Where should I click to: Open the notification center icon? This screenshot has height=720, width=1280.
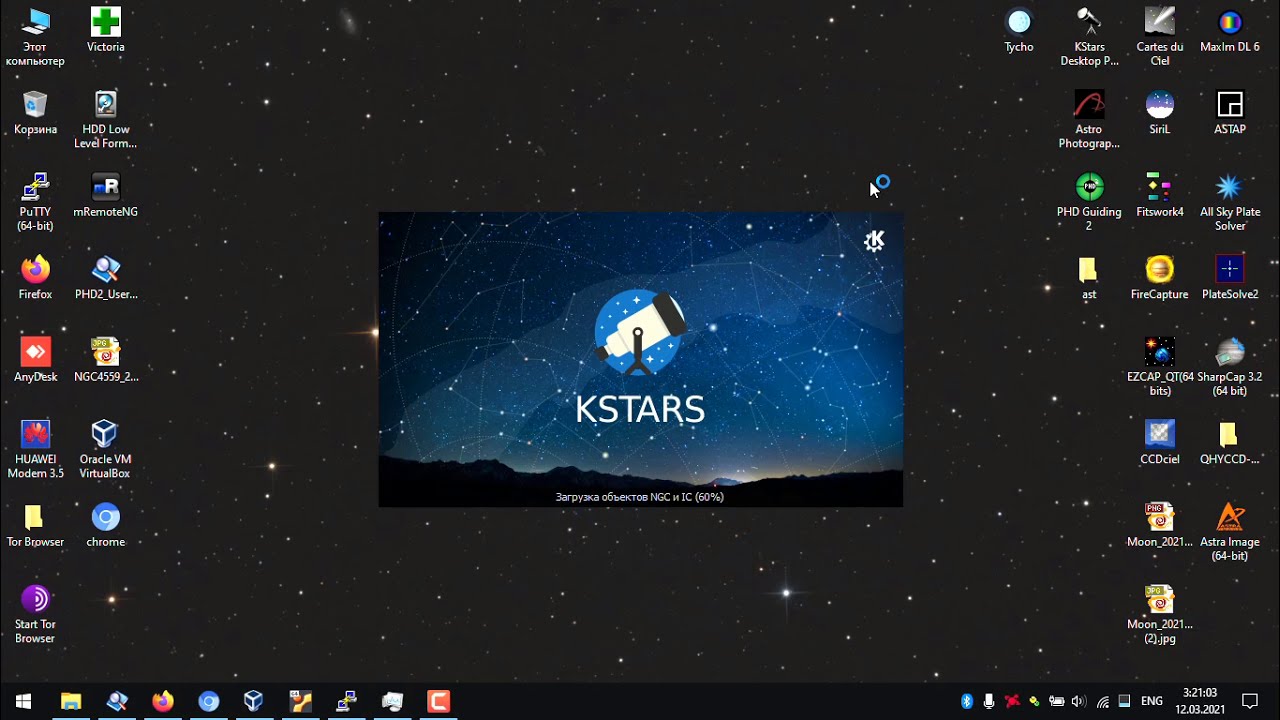(x=1250, y=701)
